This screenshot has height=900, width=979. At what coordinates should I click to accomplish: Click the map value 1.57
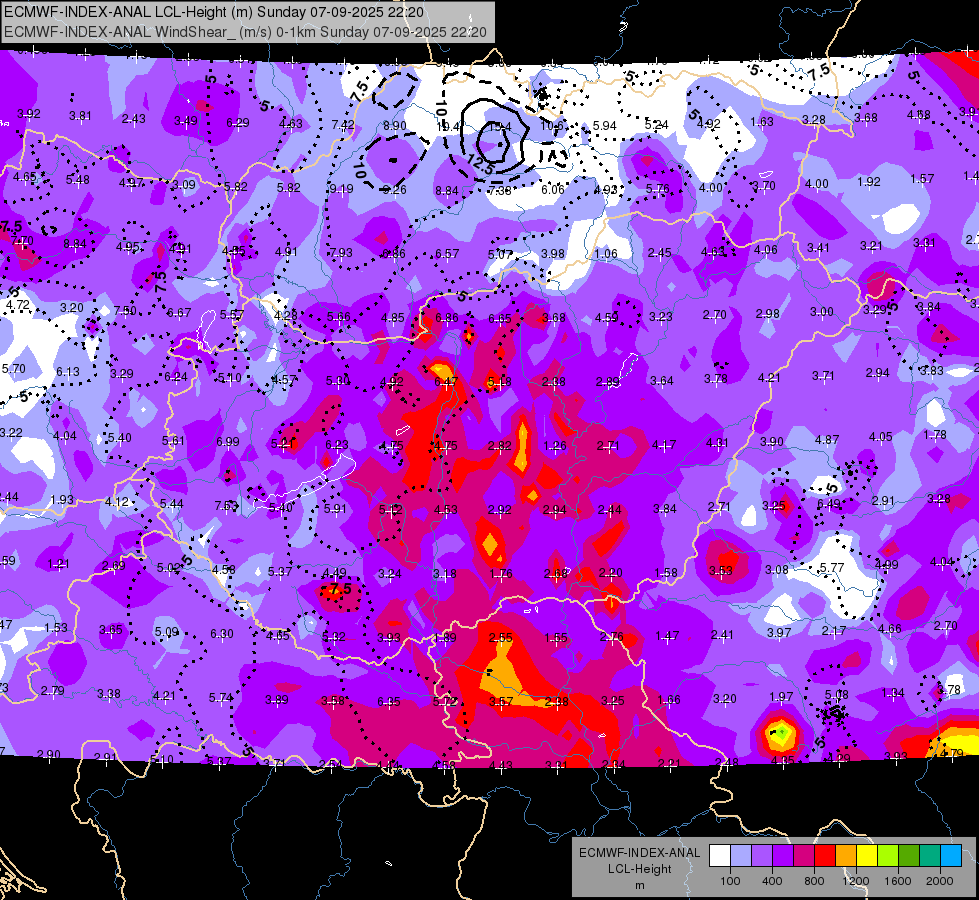coord(922,179)
